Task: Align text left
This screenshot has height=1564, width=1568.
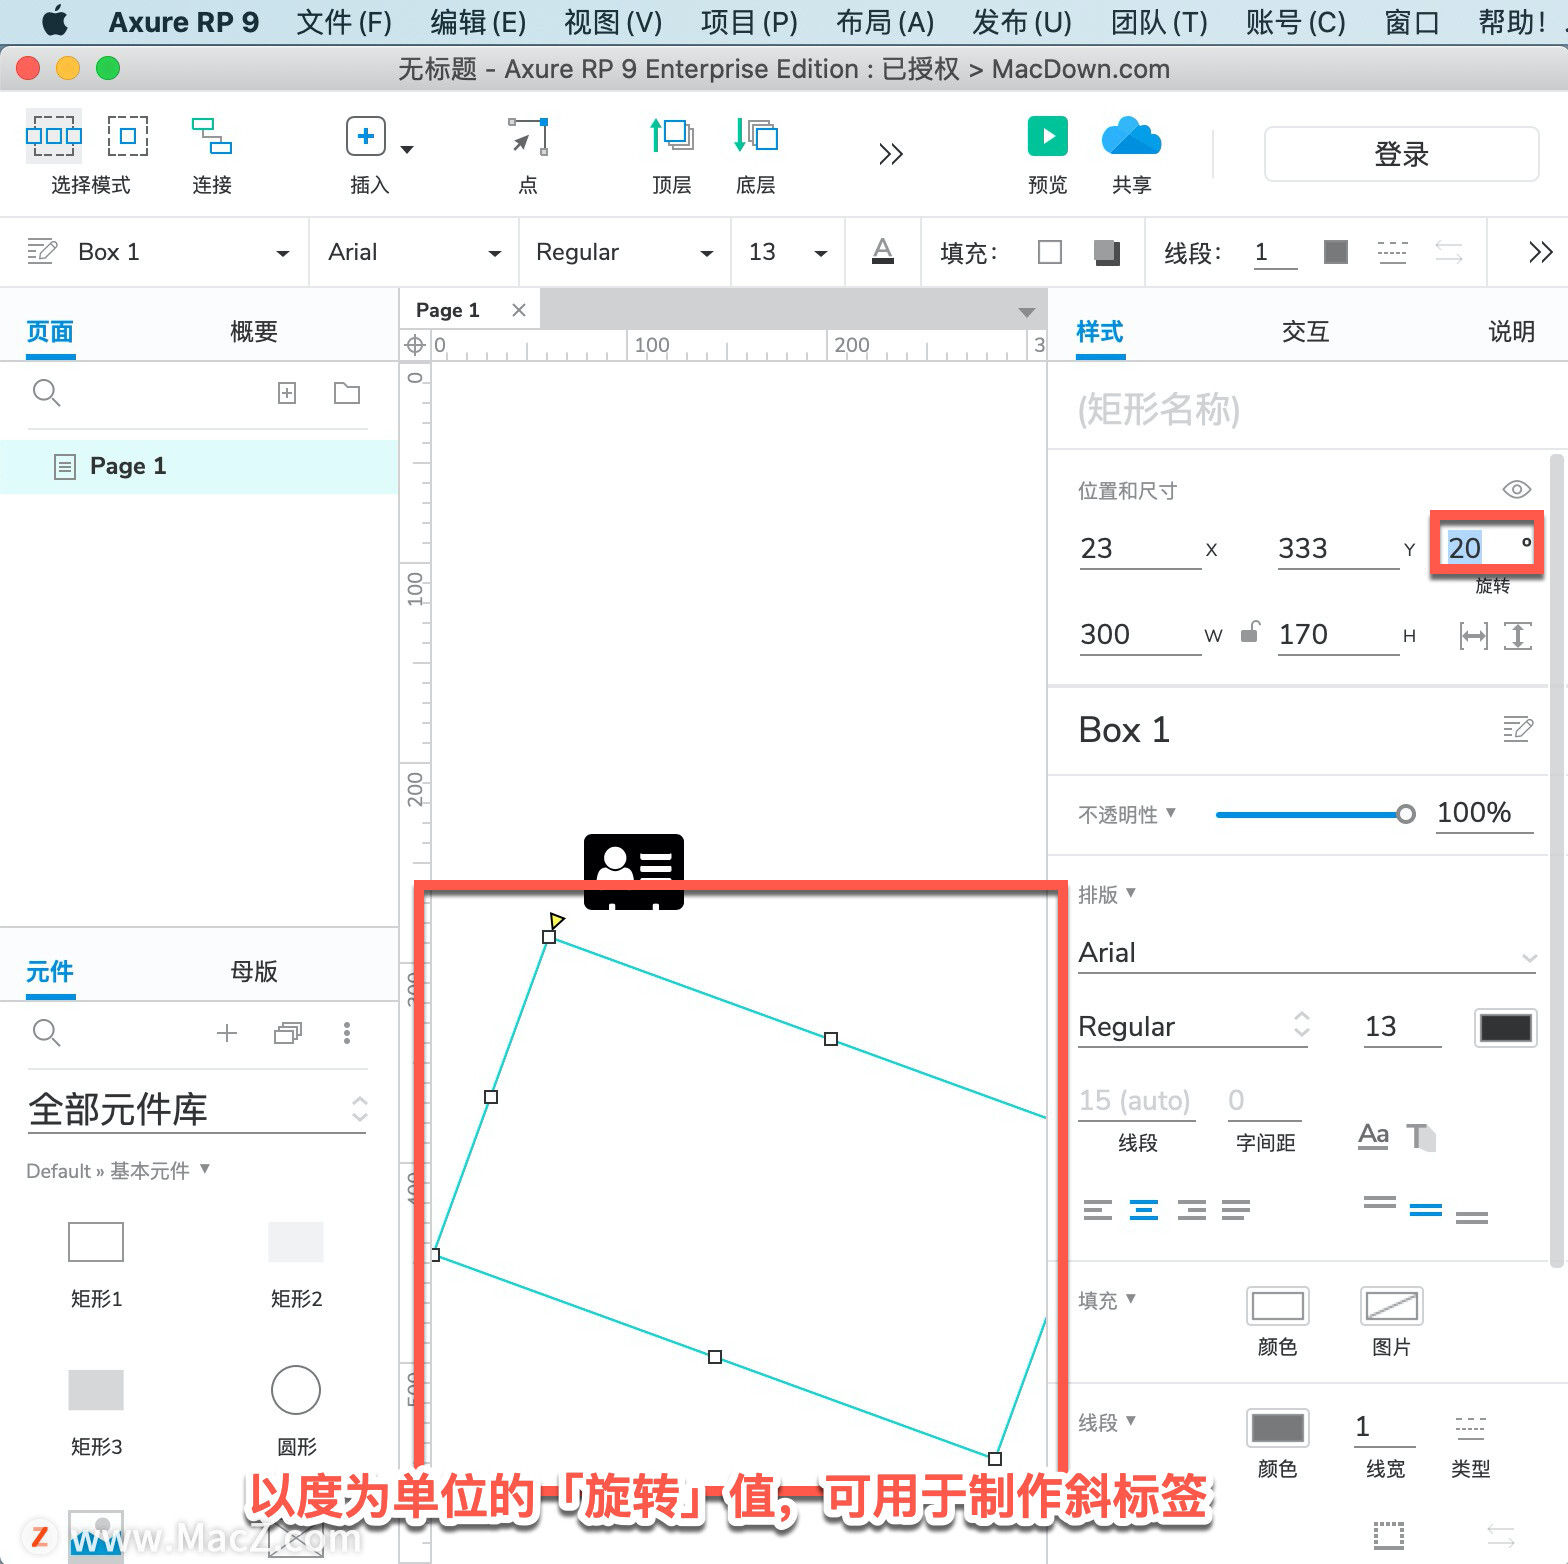Action: 1098,1210
